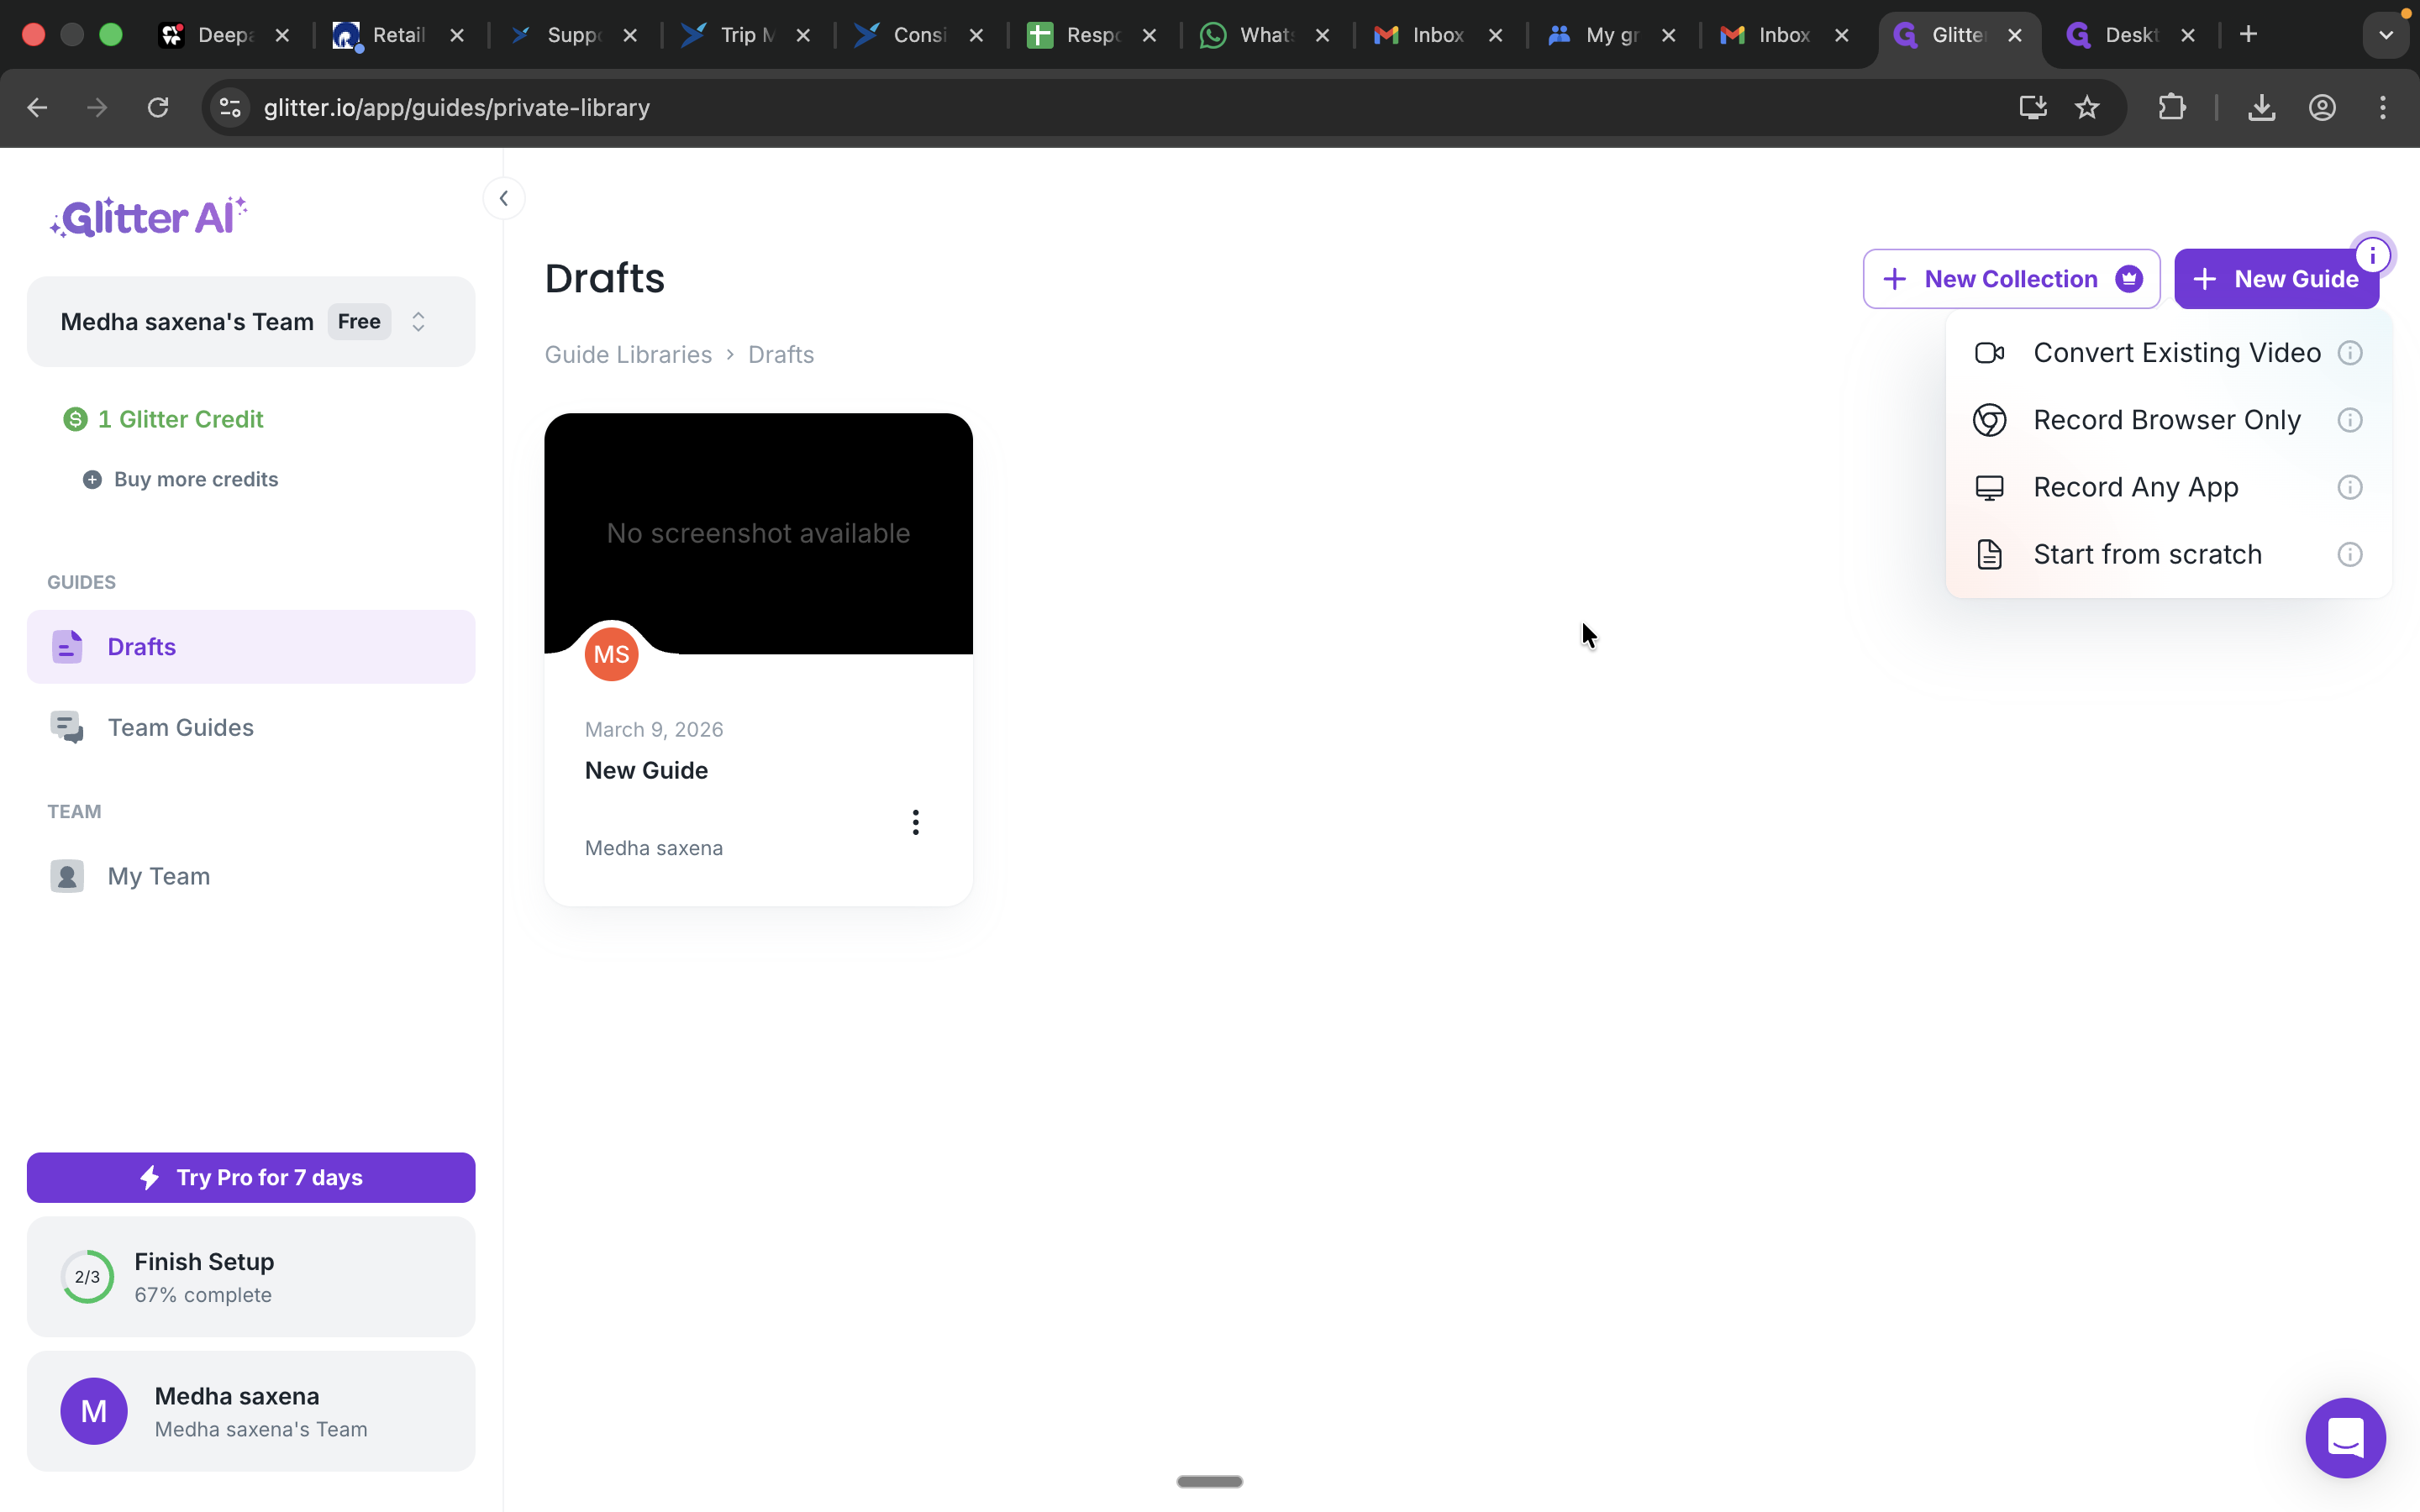Click the Try Pro for 7 days button
Image resolution: width=2420 pixels, height=1512 pixels.
251,1177
